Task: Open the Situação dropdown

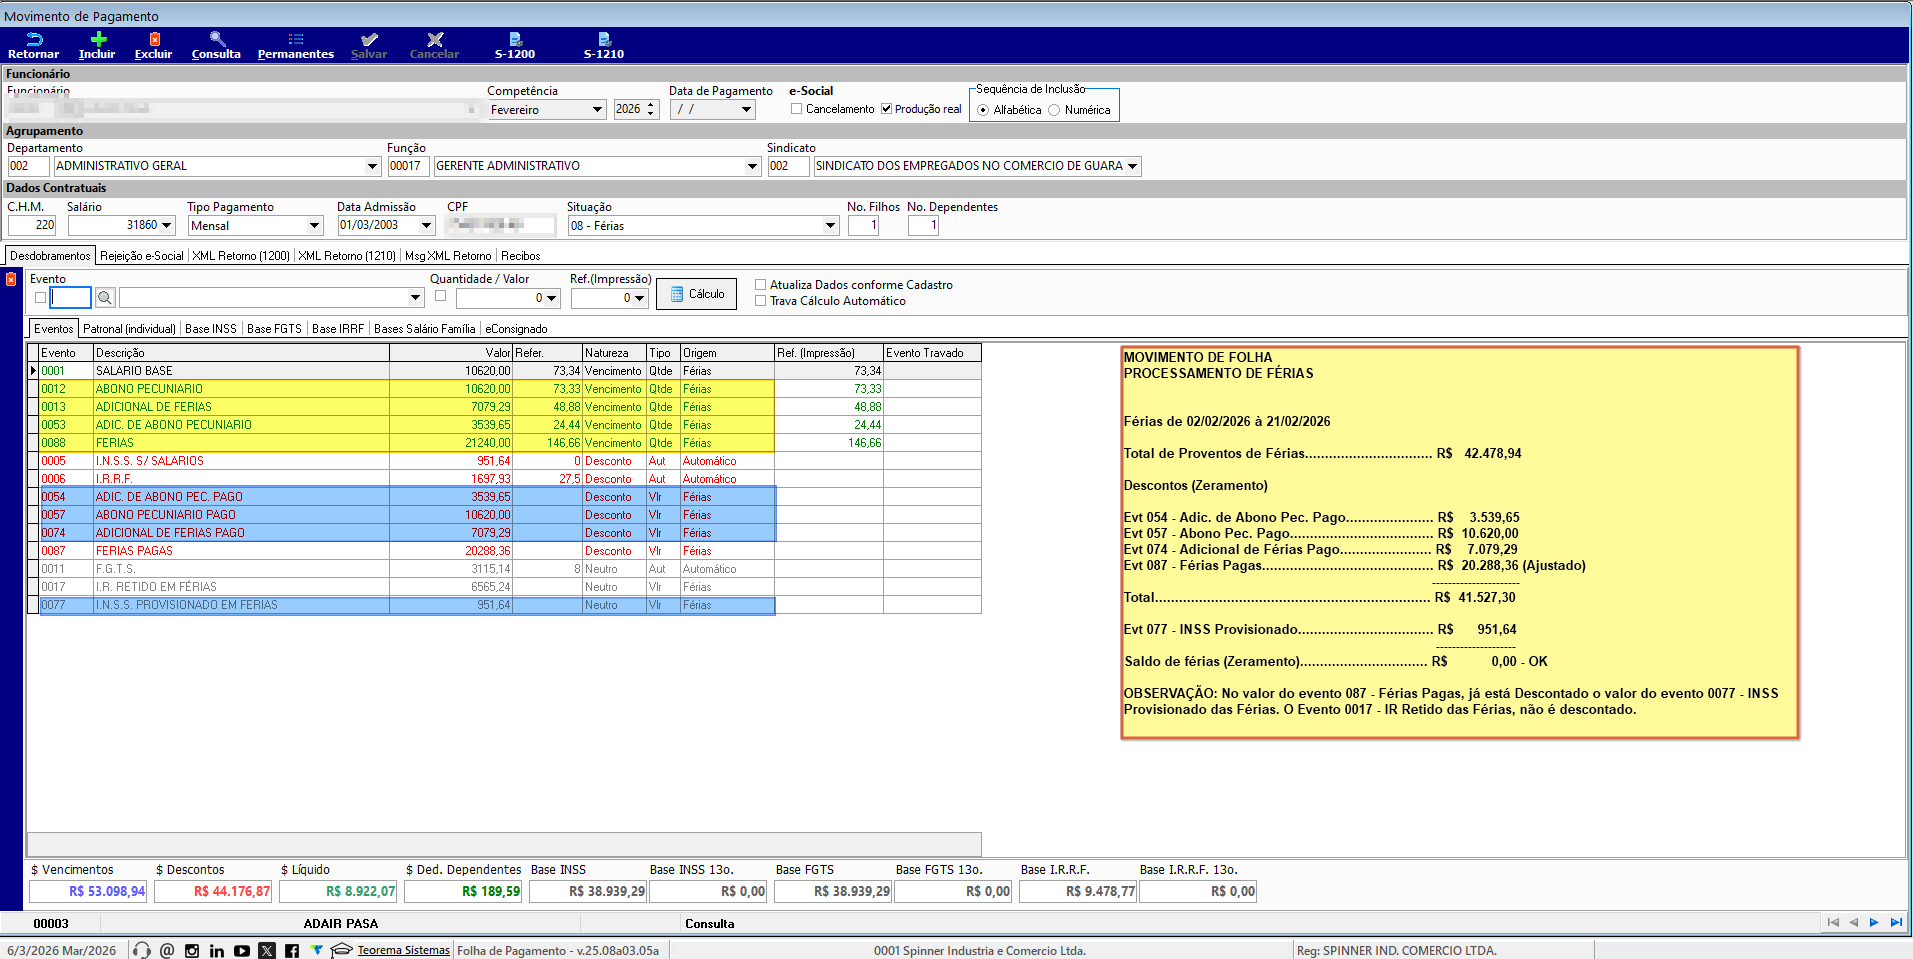Action: [x=830, y=226]
